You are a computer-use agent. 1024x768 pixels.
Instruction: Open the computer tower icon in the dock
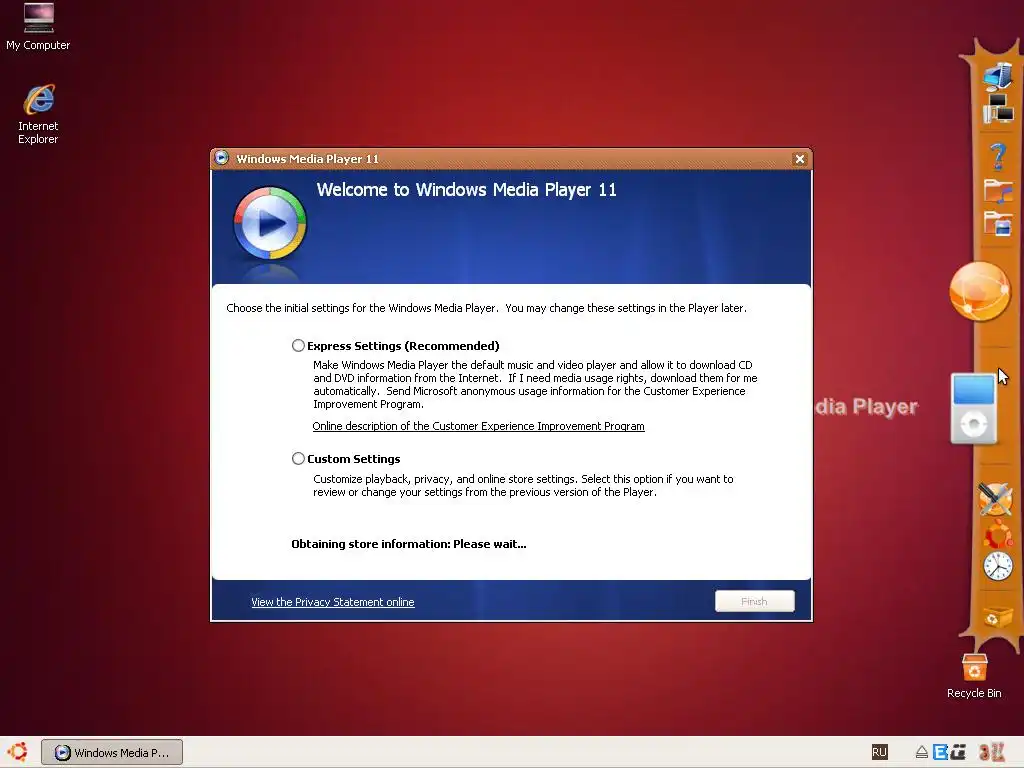[x=998, y=75]
